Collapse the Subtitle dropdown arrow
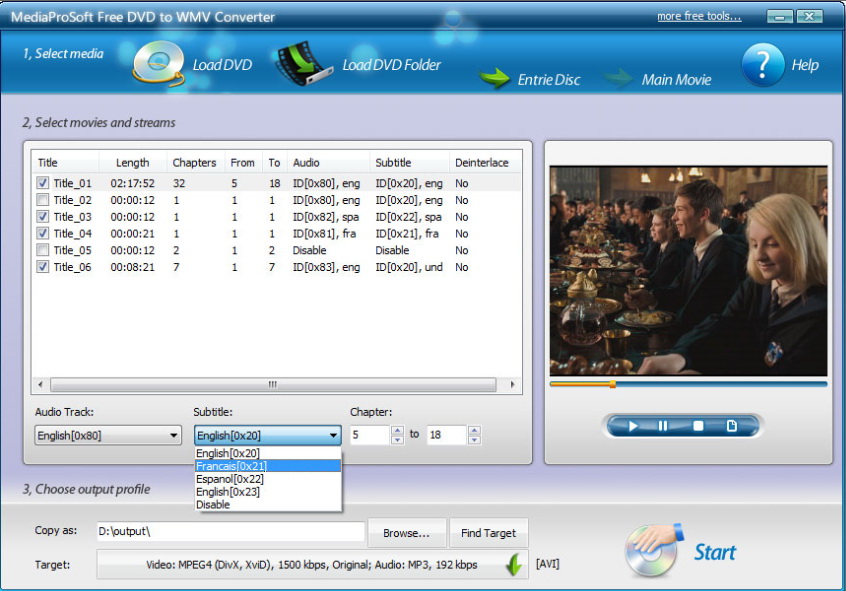Image resolution: width=846 pixels, height=591 pixels. (333, 435)
